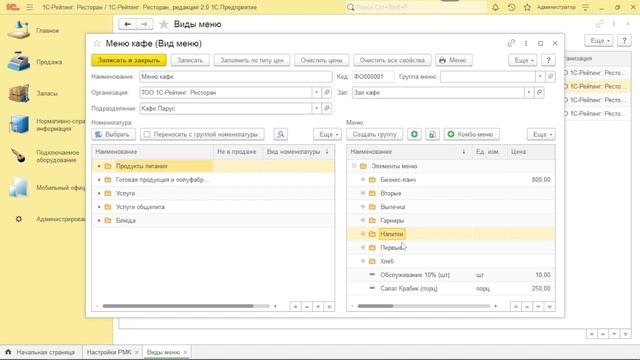Open the three-dot options of Меню кафе form

[x=526, y=43]
